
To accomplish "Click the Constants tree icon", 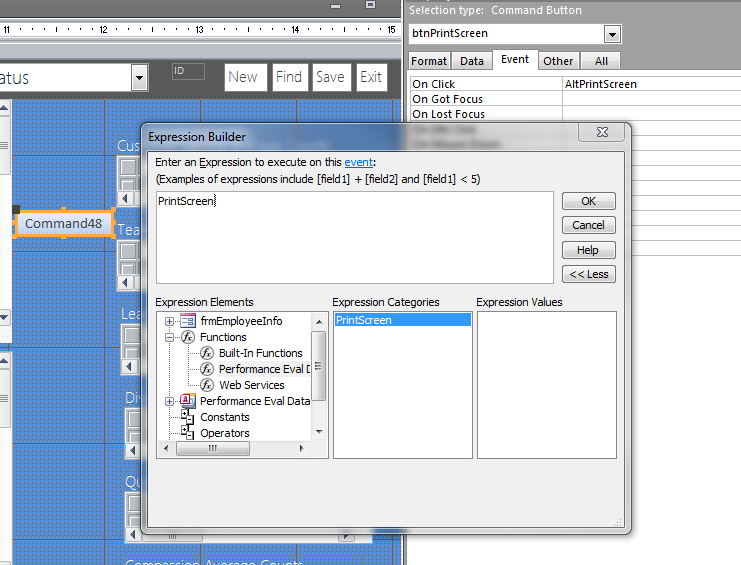I will 188,417.
